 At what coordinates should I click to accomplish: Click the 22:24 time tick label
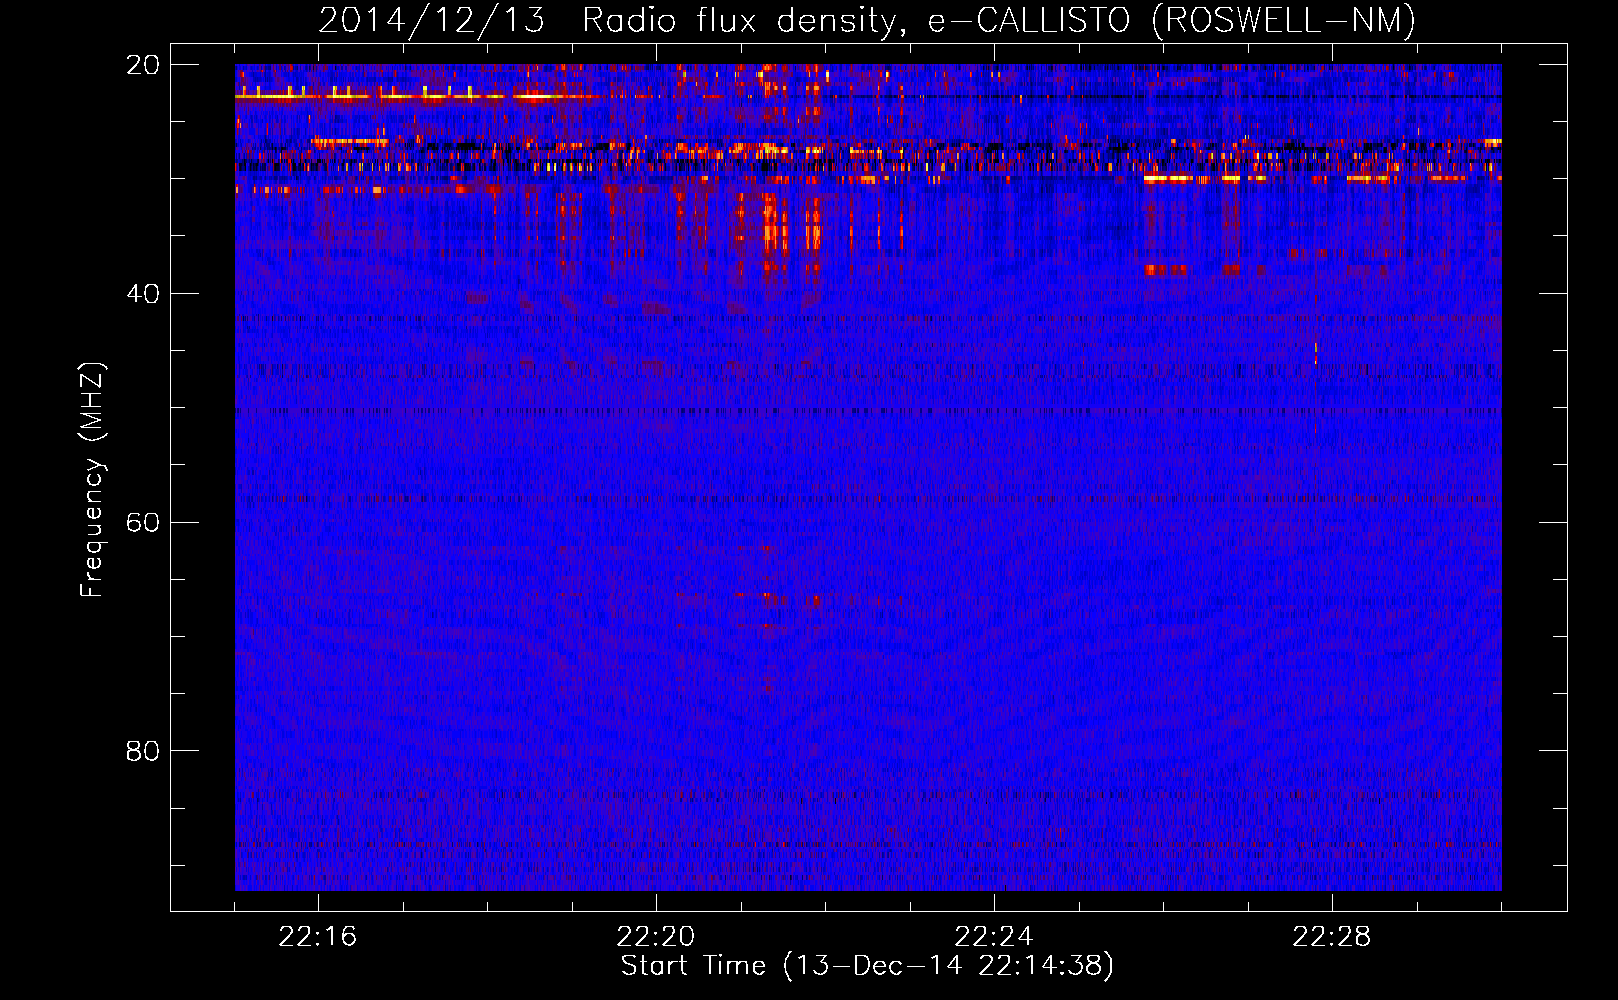click(993, 937)
